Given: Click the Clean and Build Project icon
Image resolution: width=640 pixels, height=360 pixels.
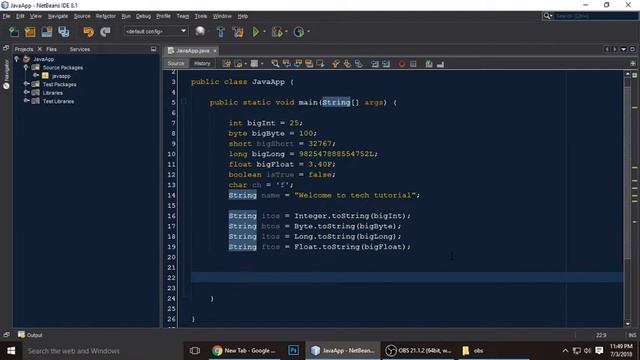Looking at the screenshot, I should click(238, 32).
